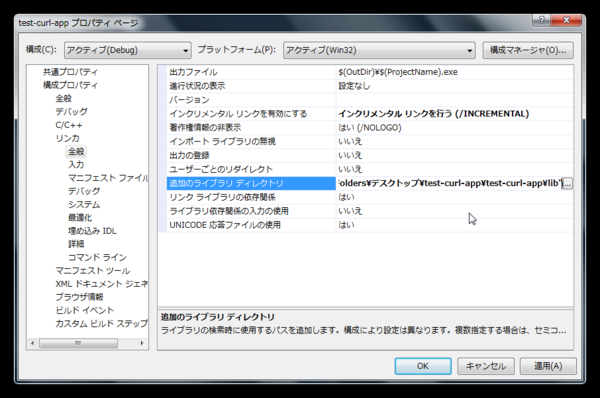The height and width of the screenshot is (398, 600).
Task: Click the はい (/NOLOGO) value
Action: (370, 127)
